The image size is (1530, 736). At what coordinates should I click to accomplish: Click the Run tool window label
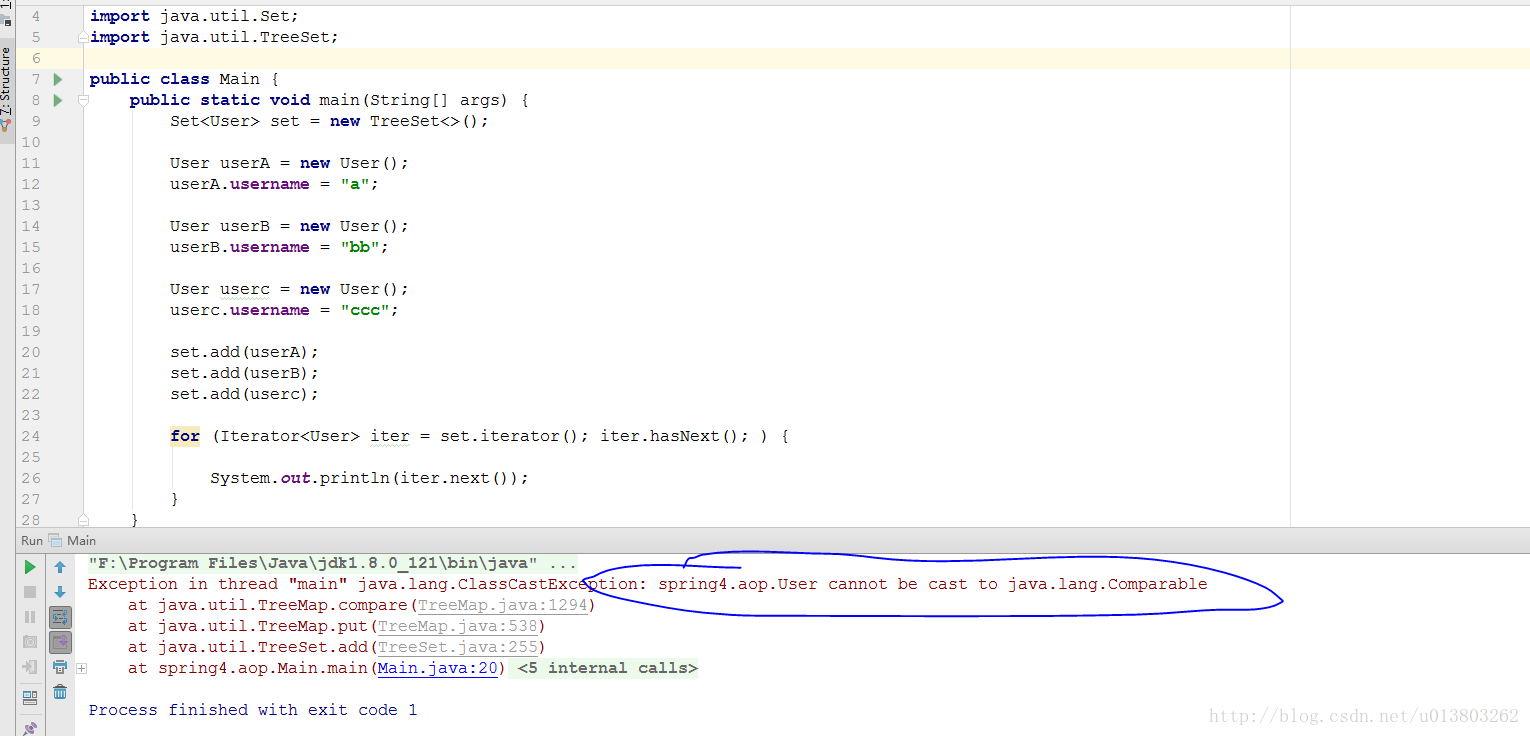pyautogui.click(x=32, y=540)
